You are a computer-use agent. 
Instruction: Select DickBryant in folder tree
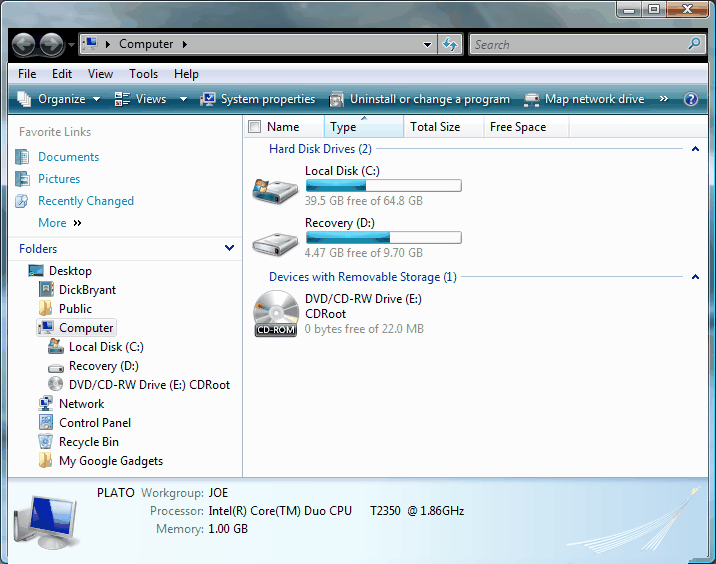click(x=87, y=290)
